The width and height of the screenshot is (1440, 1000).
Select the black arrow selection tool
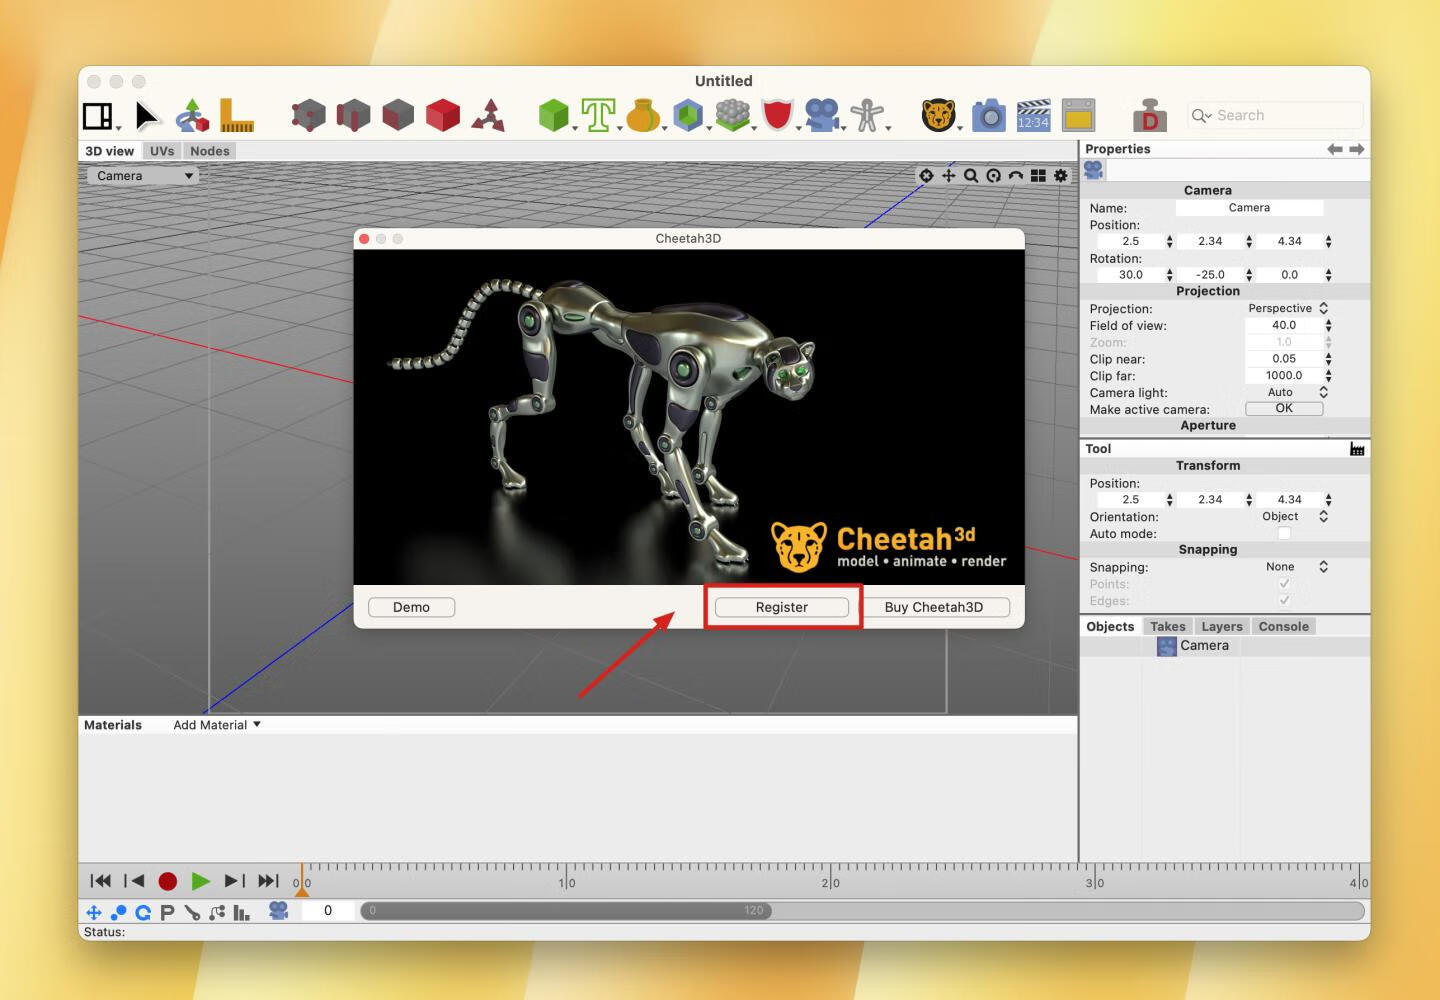tap(147, 116)
